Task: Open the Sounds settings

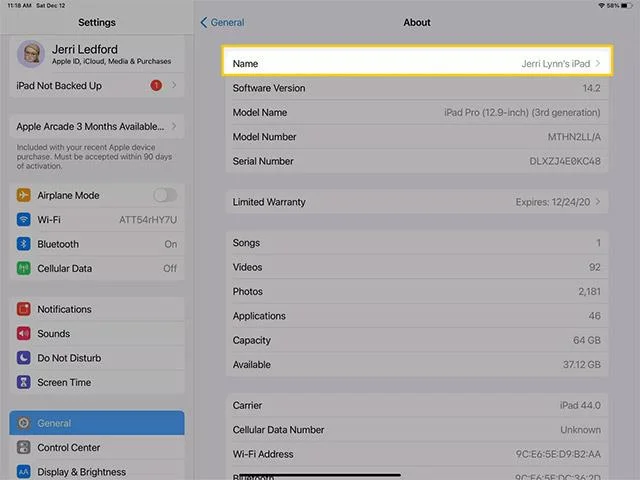Action: (x=97, y=333)
